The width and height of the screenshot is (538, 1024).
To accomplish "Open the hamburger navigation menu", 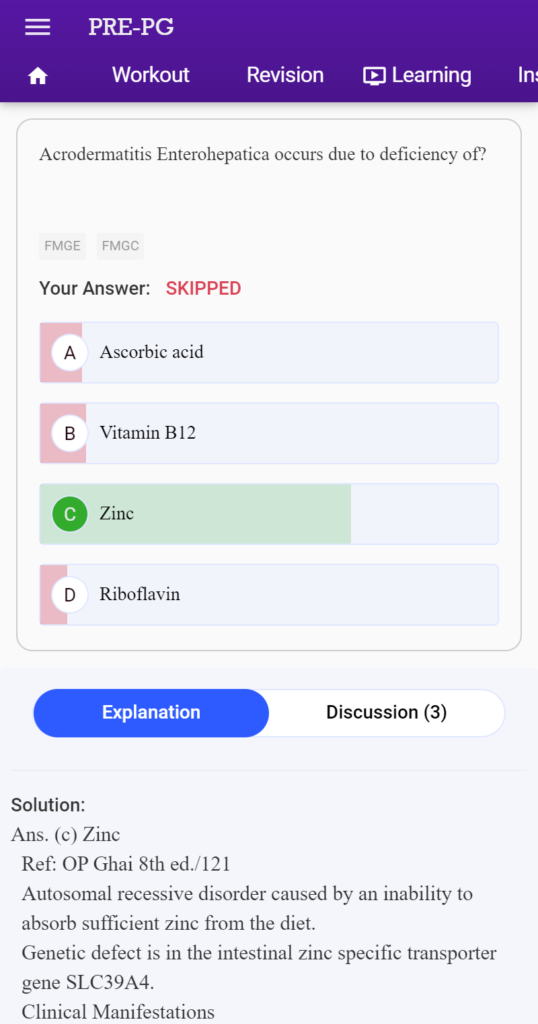I will 37,27.
